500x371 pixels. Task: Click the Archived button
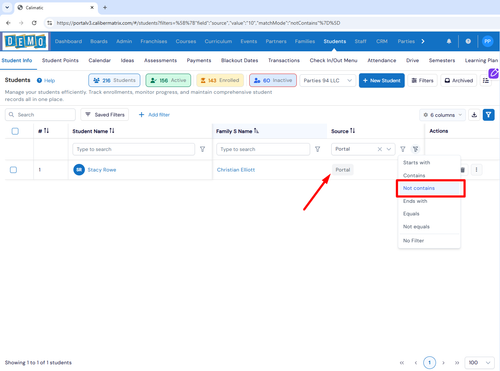459,81
